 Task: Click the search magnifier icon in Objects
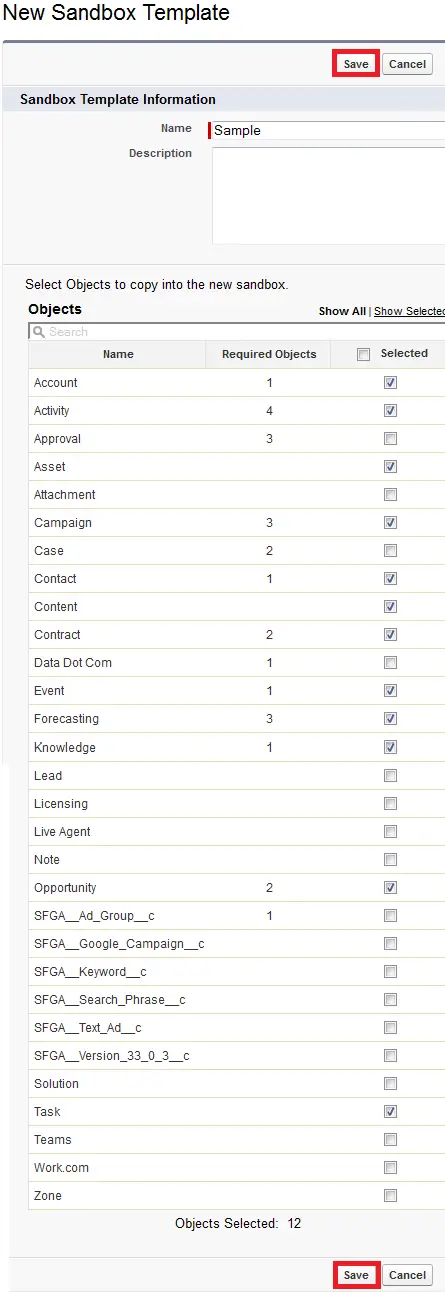tap(39, 331)
